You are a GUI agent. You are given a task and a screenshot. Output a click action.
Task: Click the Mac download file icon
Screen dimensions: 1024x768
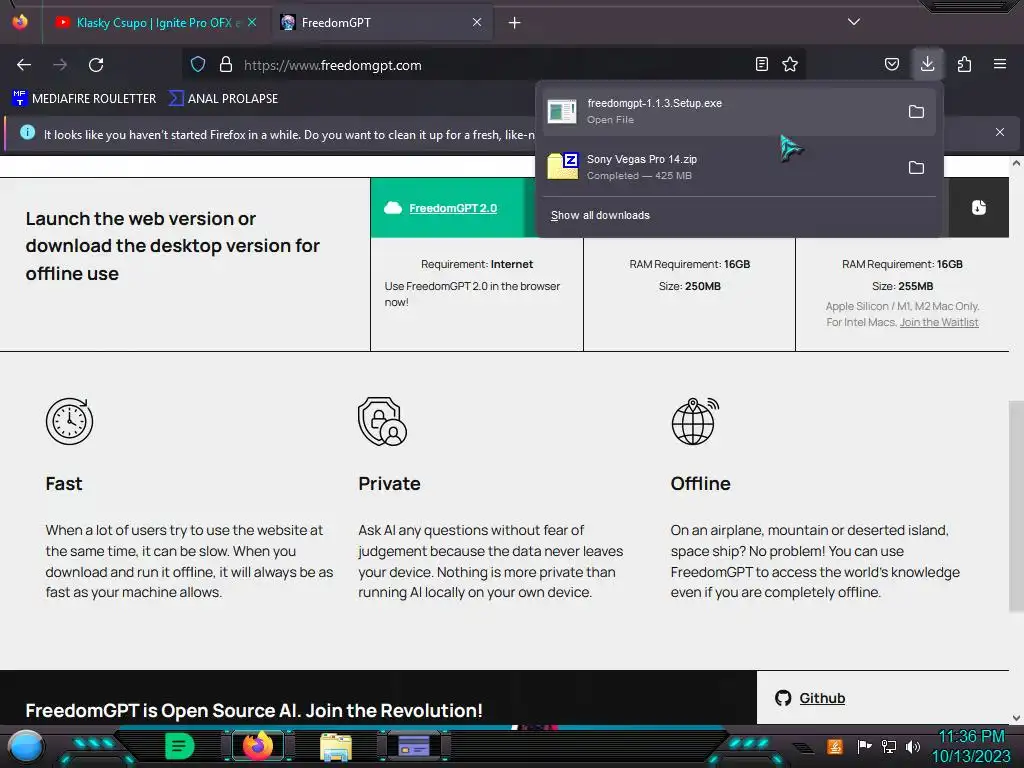pos(978,208)
